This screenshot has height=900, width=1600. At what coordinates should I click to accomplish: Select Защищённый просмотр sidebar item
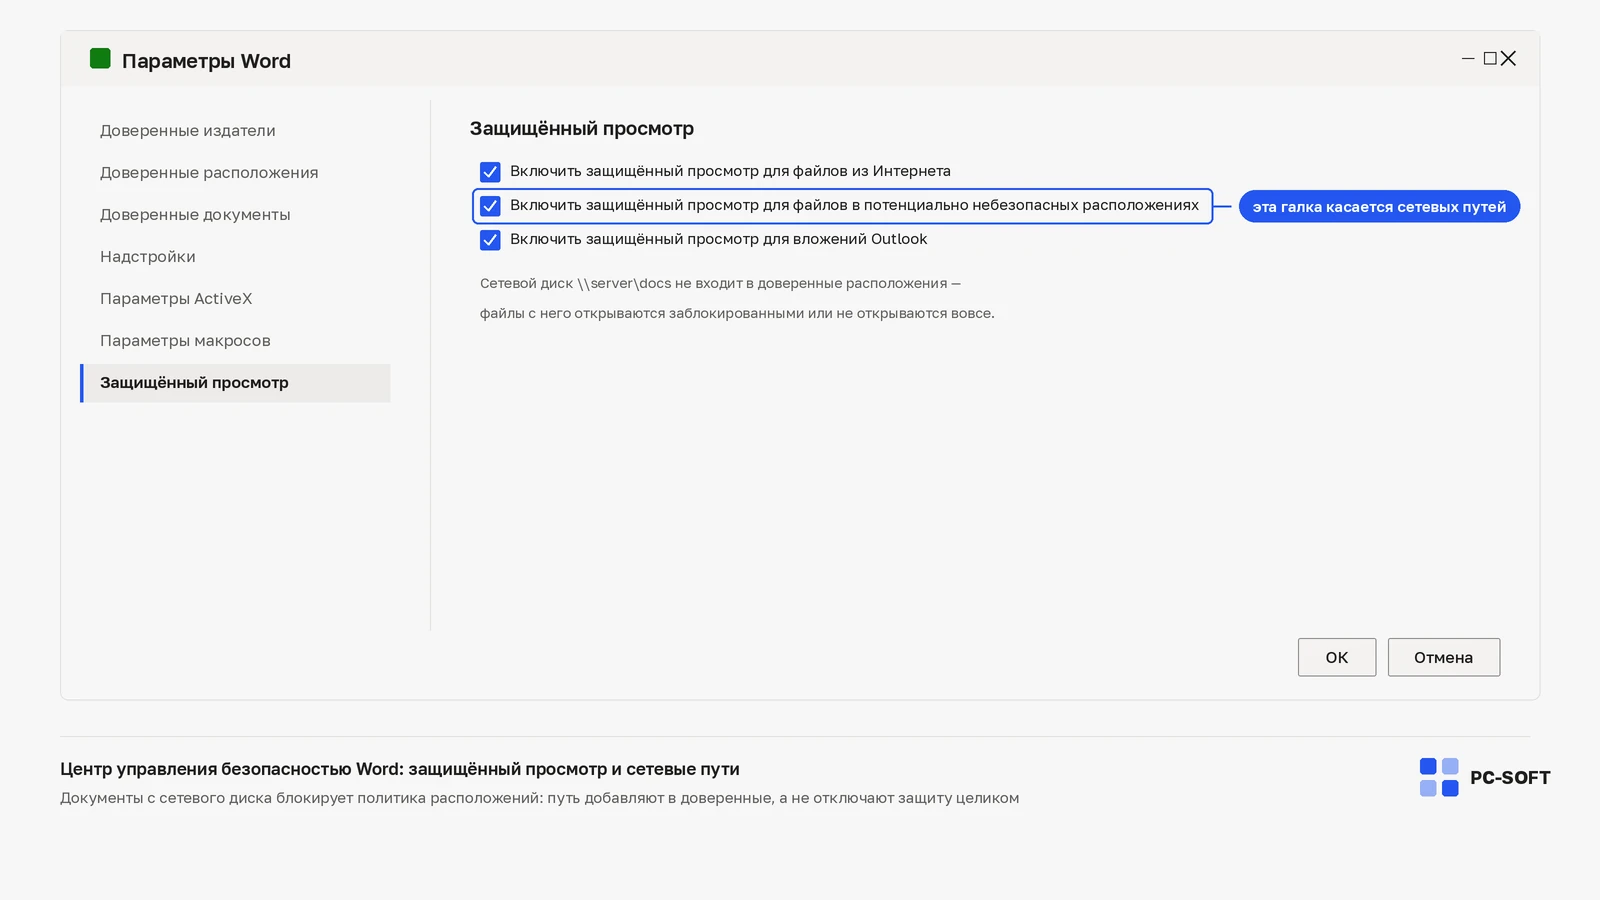[x=235, y=383]
